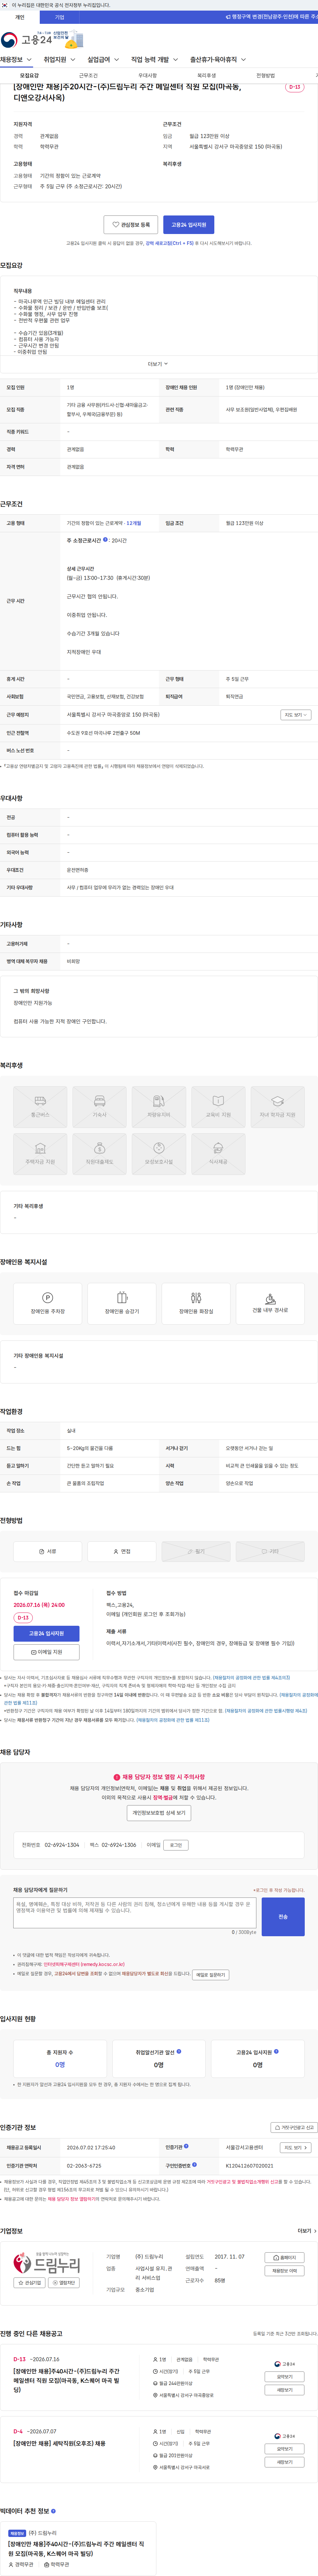This screenshot has height=2576, width=318.
Task: Expand the 채용정보 navigation menu
Action: (16, 60)
